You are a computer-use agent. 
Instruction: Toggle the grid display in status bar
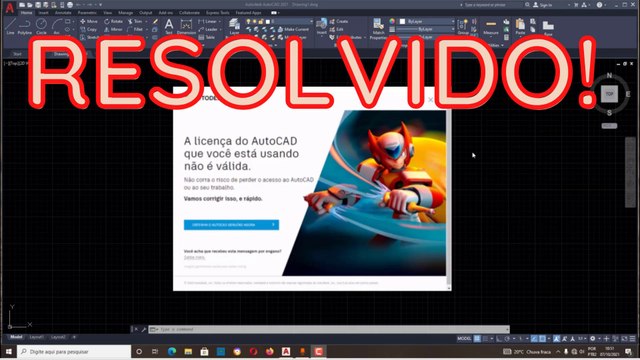477,339
